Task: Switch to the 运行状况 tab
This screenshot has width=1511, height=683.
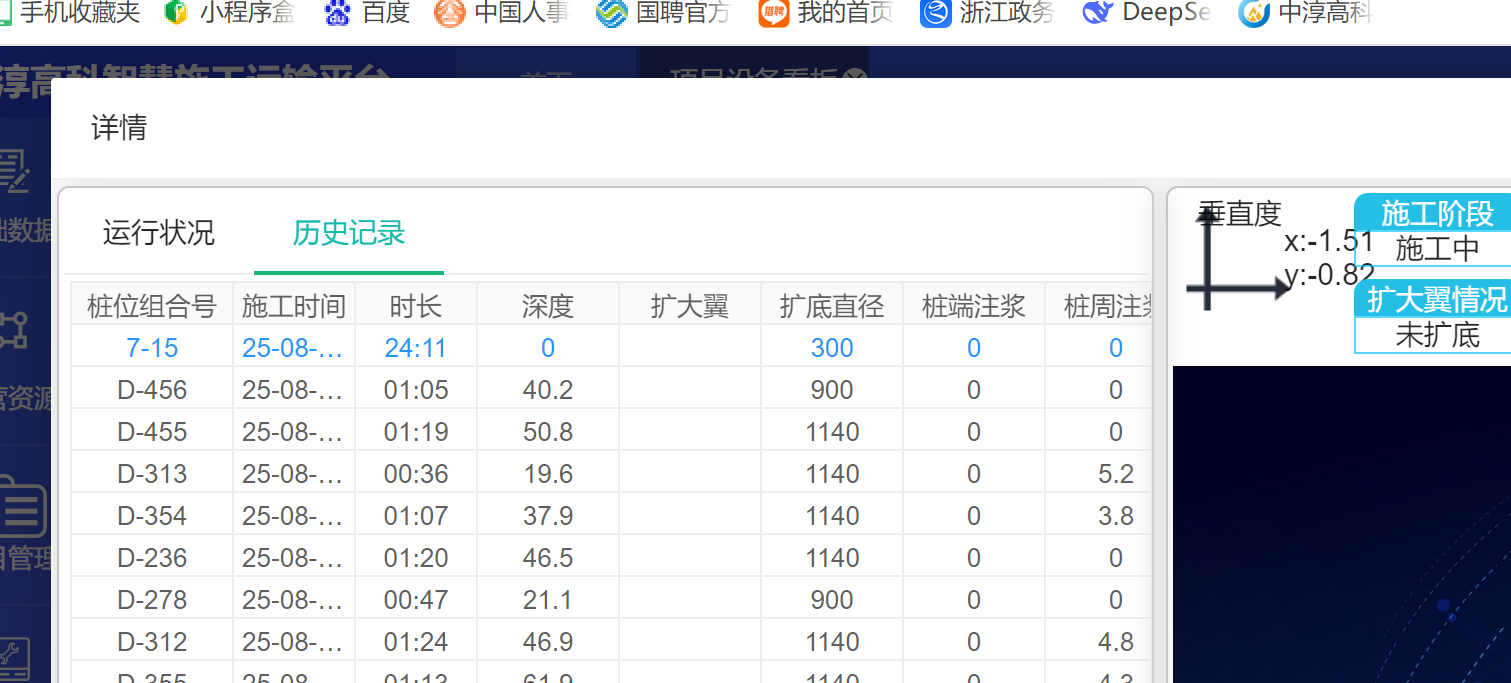Action: 158,233
